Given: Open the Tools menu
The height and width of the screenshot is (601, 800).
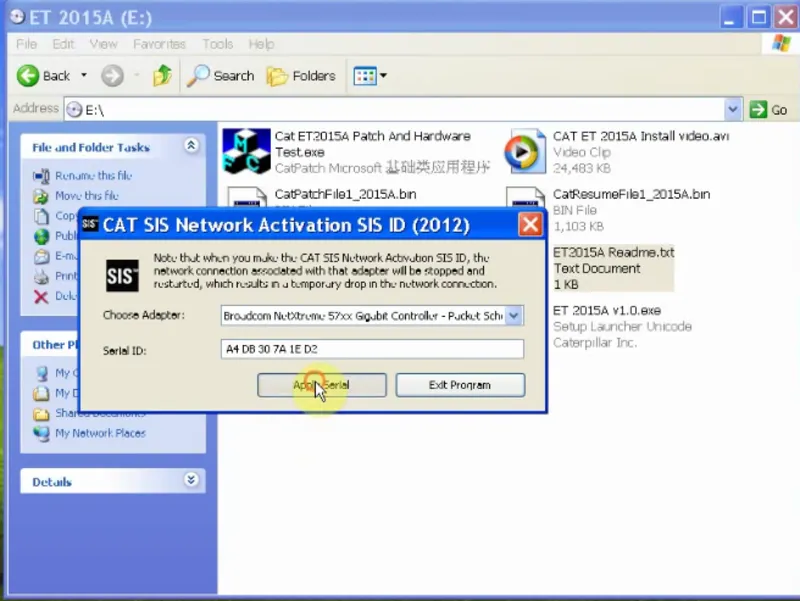Looking at the screenshot, I should [x=218, y=44].
